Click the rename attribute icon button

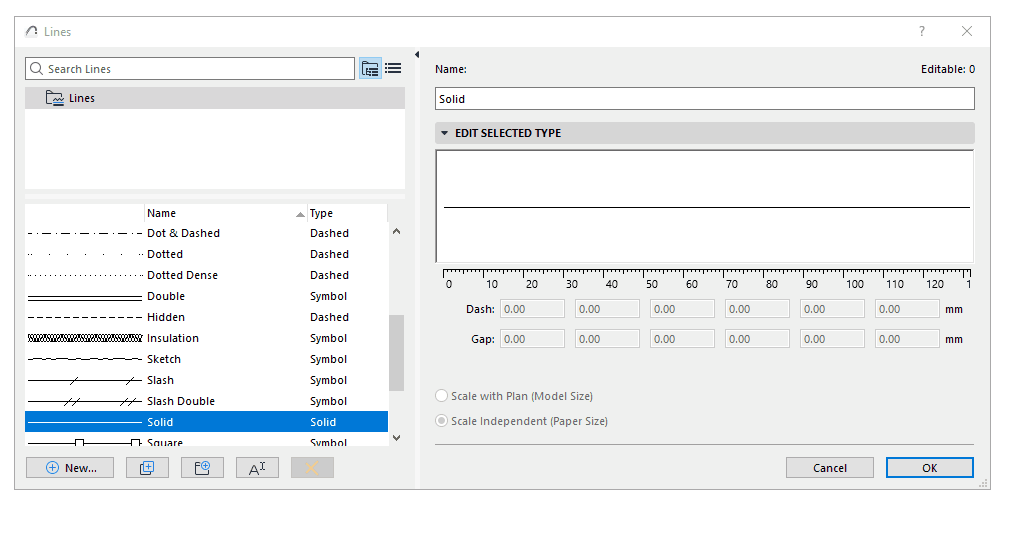[x=258, y=468]
